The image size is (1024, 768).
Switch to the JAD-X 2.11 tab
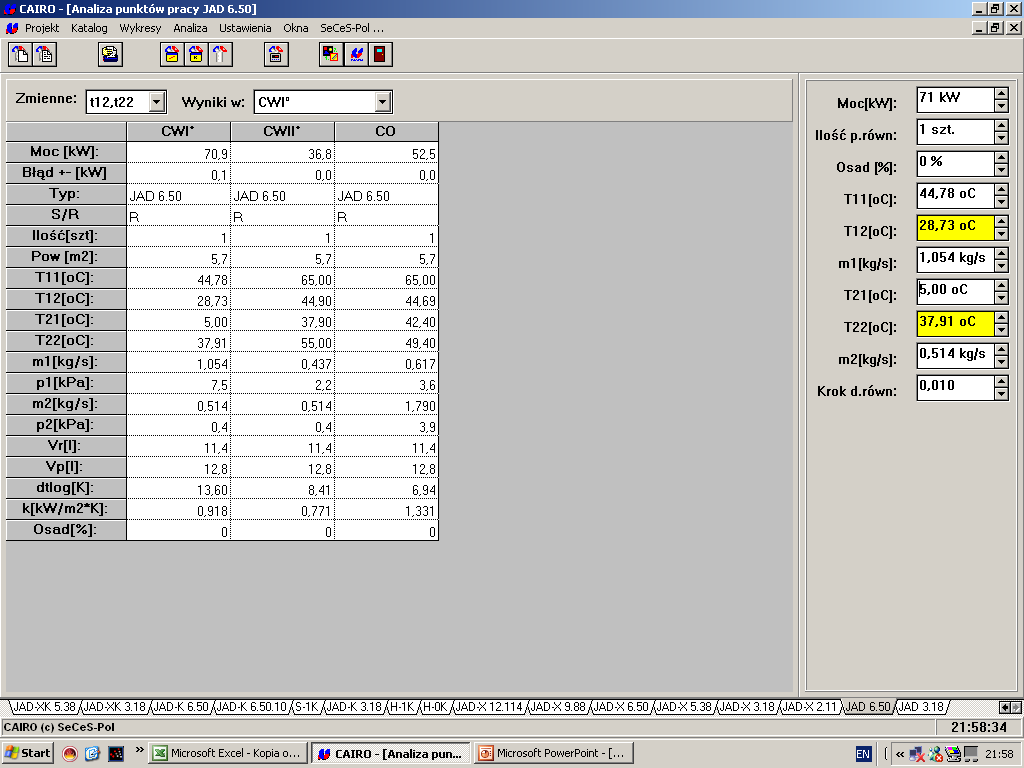[x=809, y=707]
